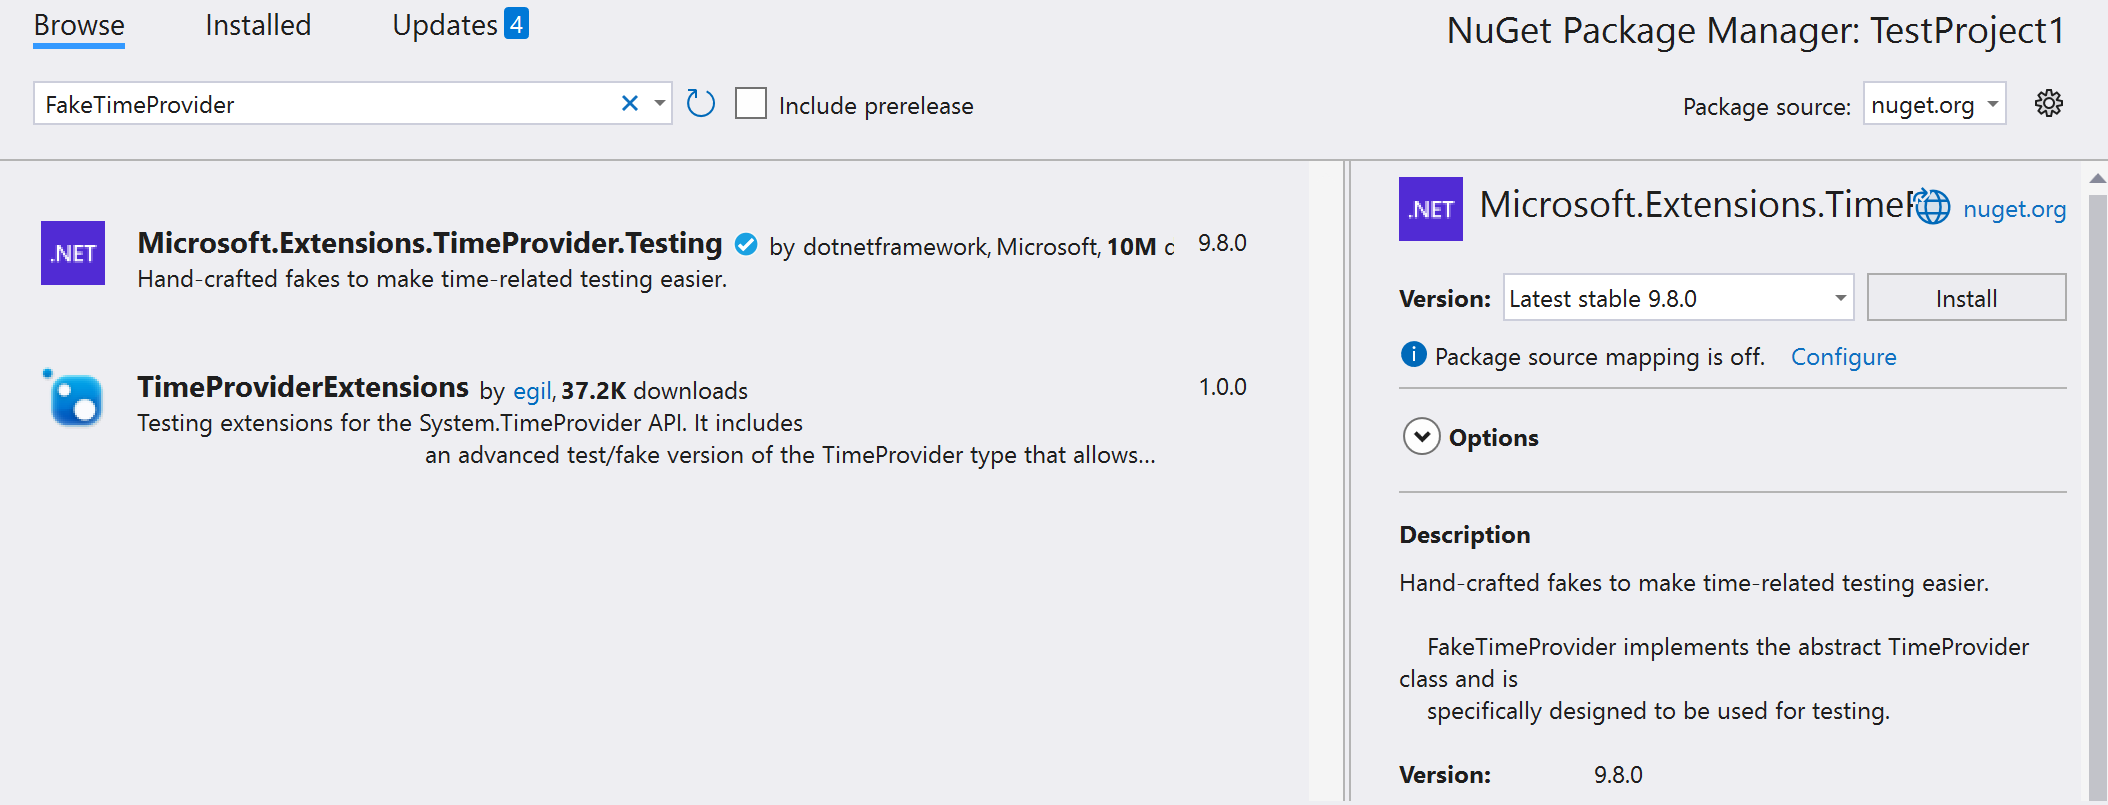Switch to the Installed tab

point(258,25)
